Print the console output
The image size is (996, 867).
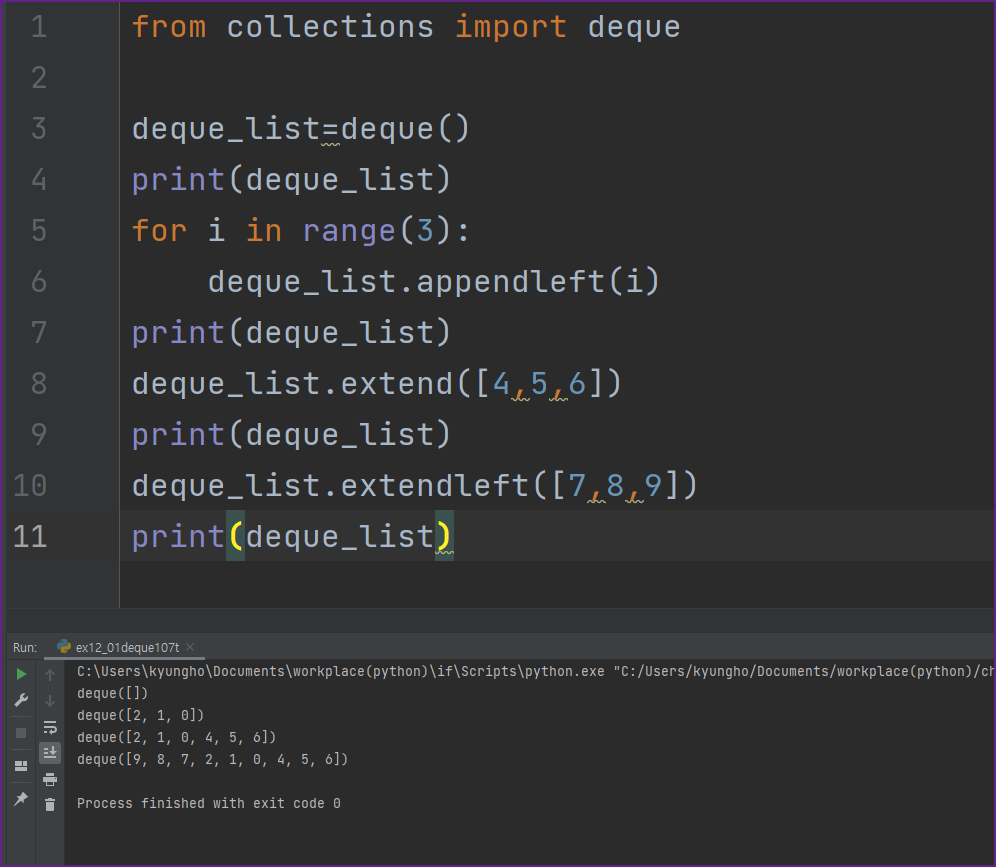(x=49, y=780)
